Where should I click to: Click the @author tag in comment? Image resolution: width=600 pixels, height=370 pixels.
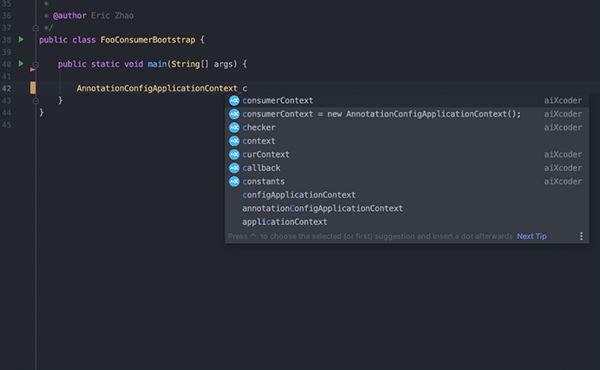(70, 16)
